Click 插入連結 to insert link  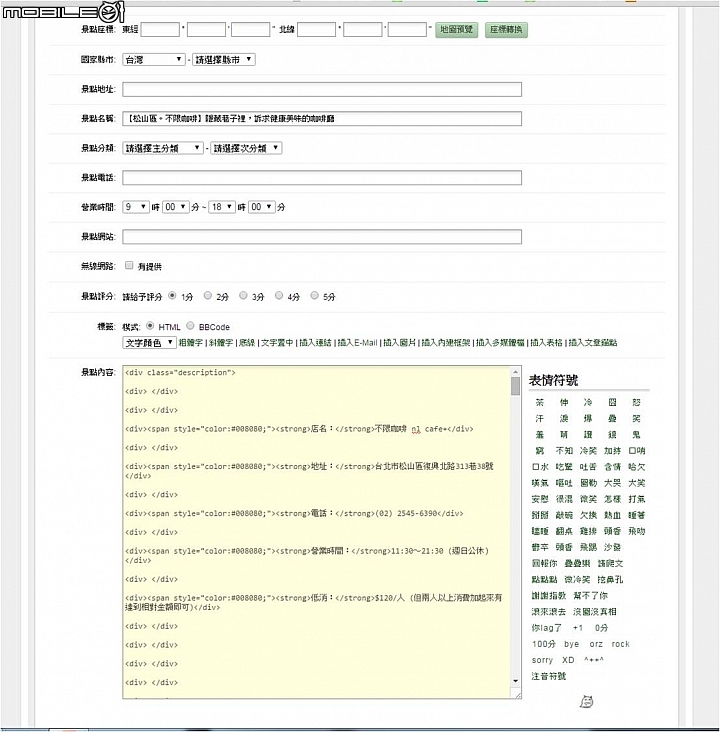click(x=315, y=343)
